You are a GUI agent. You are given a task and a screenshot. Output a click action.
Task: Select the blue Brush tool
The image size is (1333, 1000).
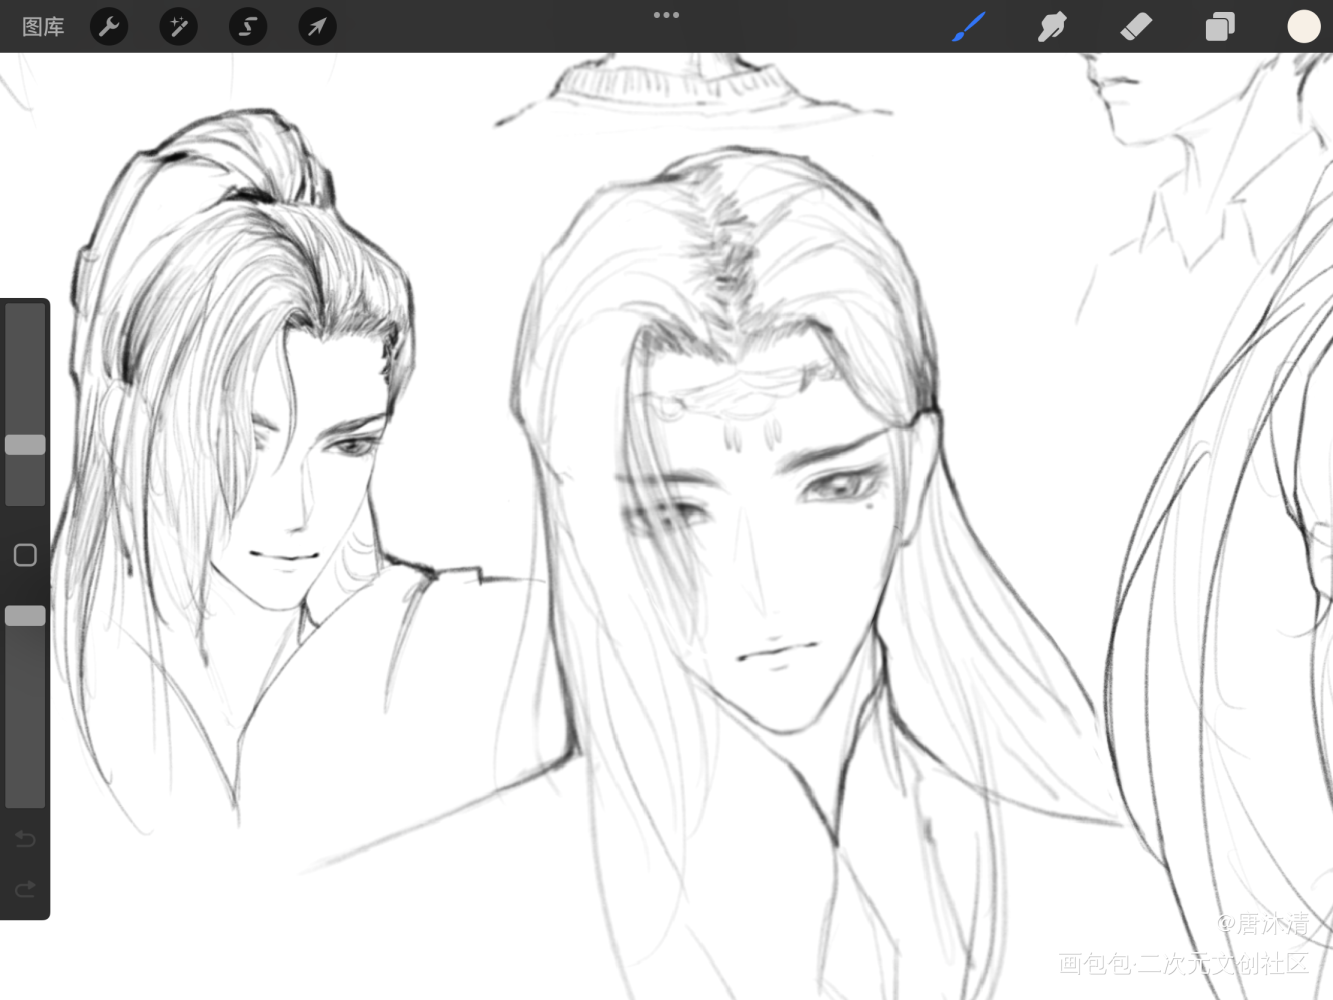[x=968, y=27]
